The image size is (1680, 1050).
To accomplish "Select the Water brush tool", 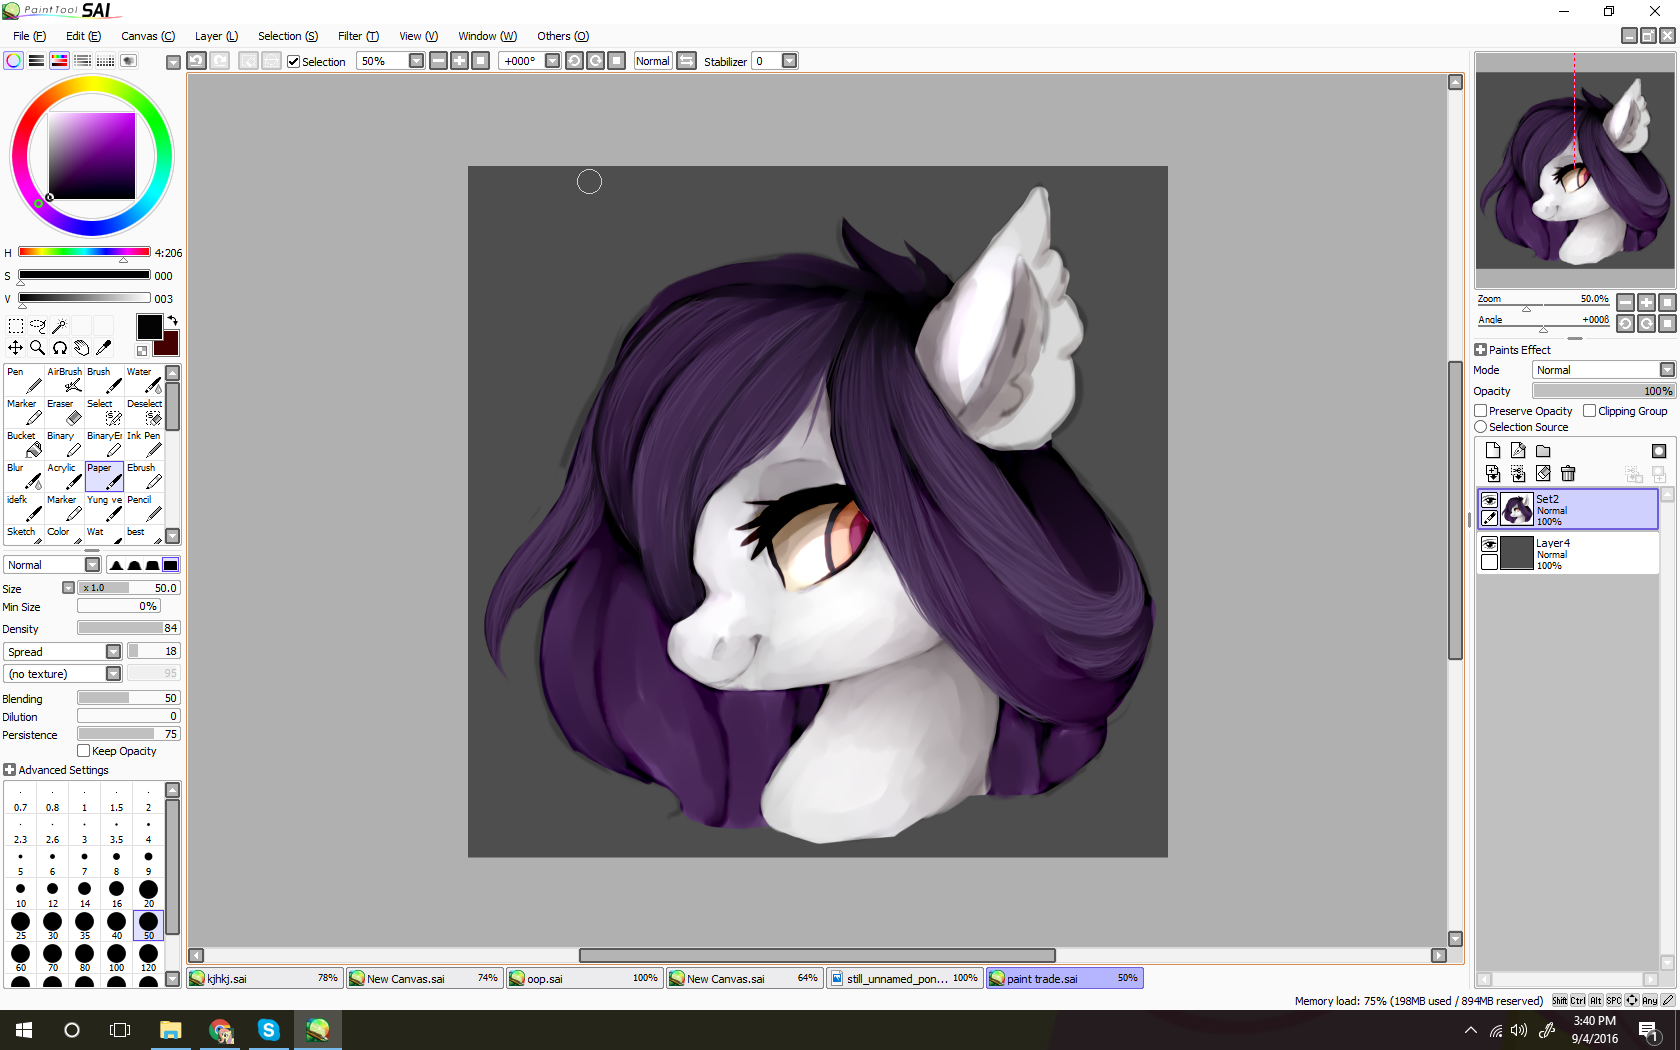I will click(145, 380).
